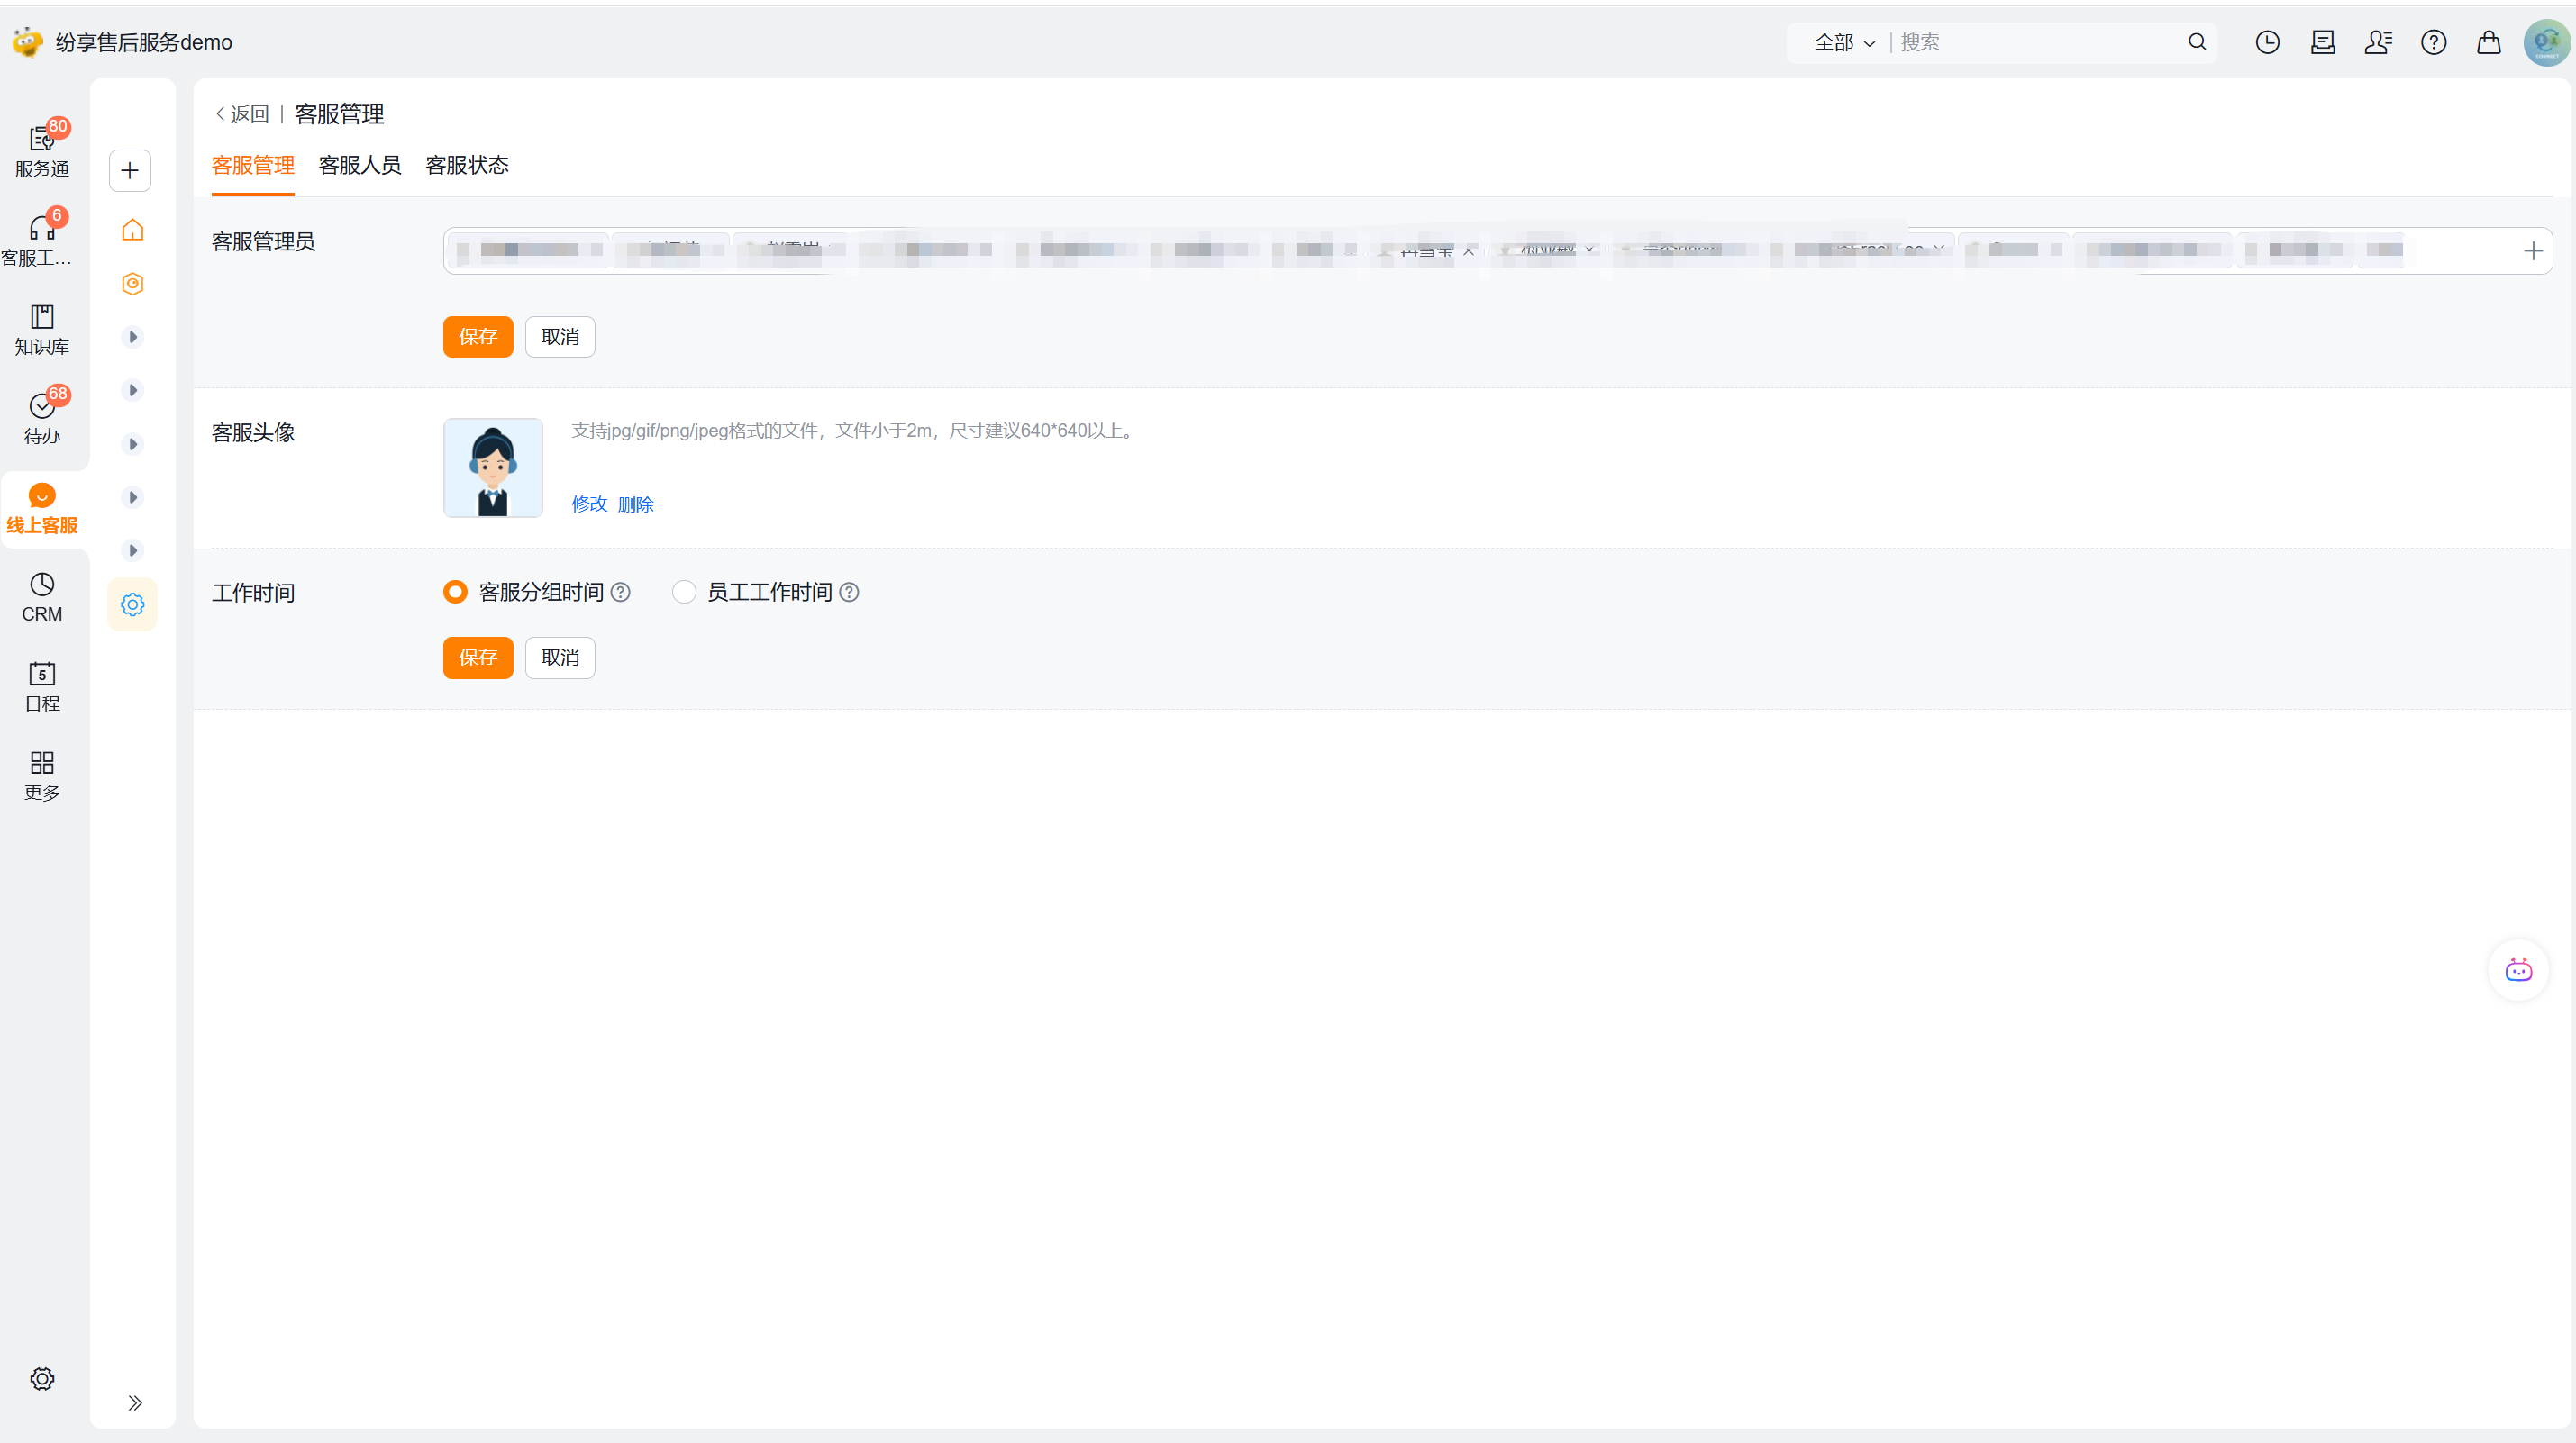Open the AI assistant robot floating icon
Screen dimensions: 2576x1443
(x=2517, y=970)
